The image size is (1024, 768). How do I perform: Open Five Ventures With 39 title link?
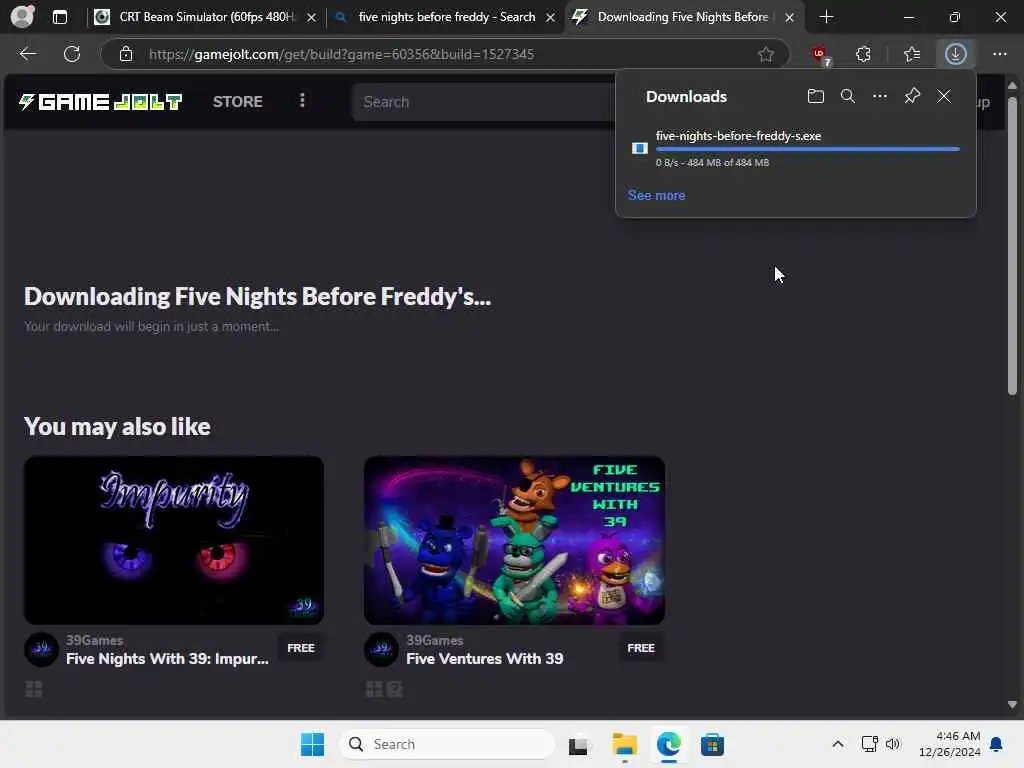tap(485, 658)
